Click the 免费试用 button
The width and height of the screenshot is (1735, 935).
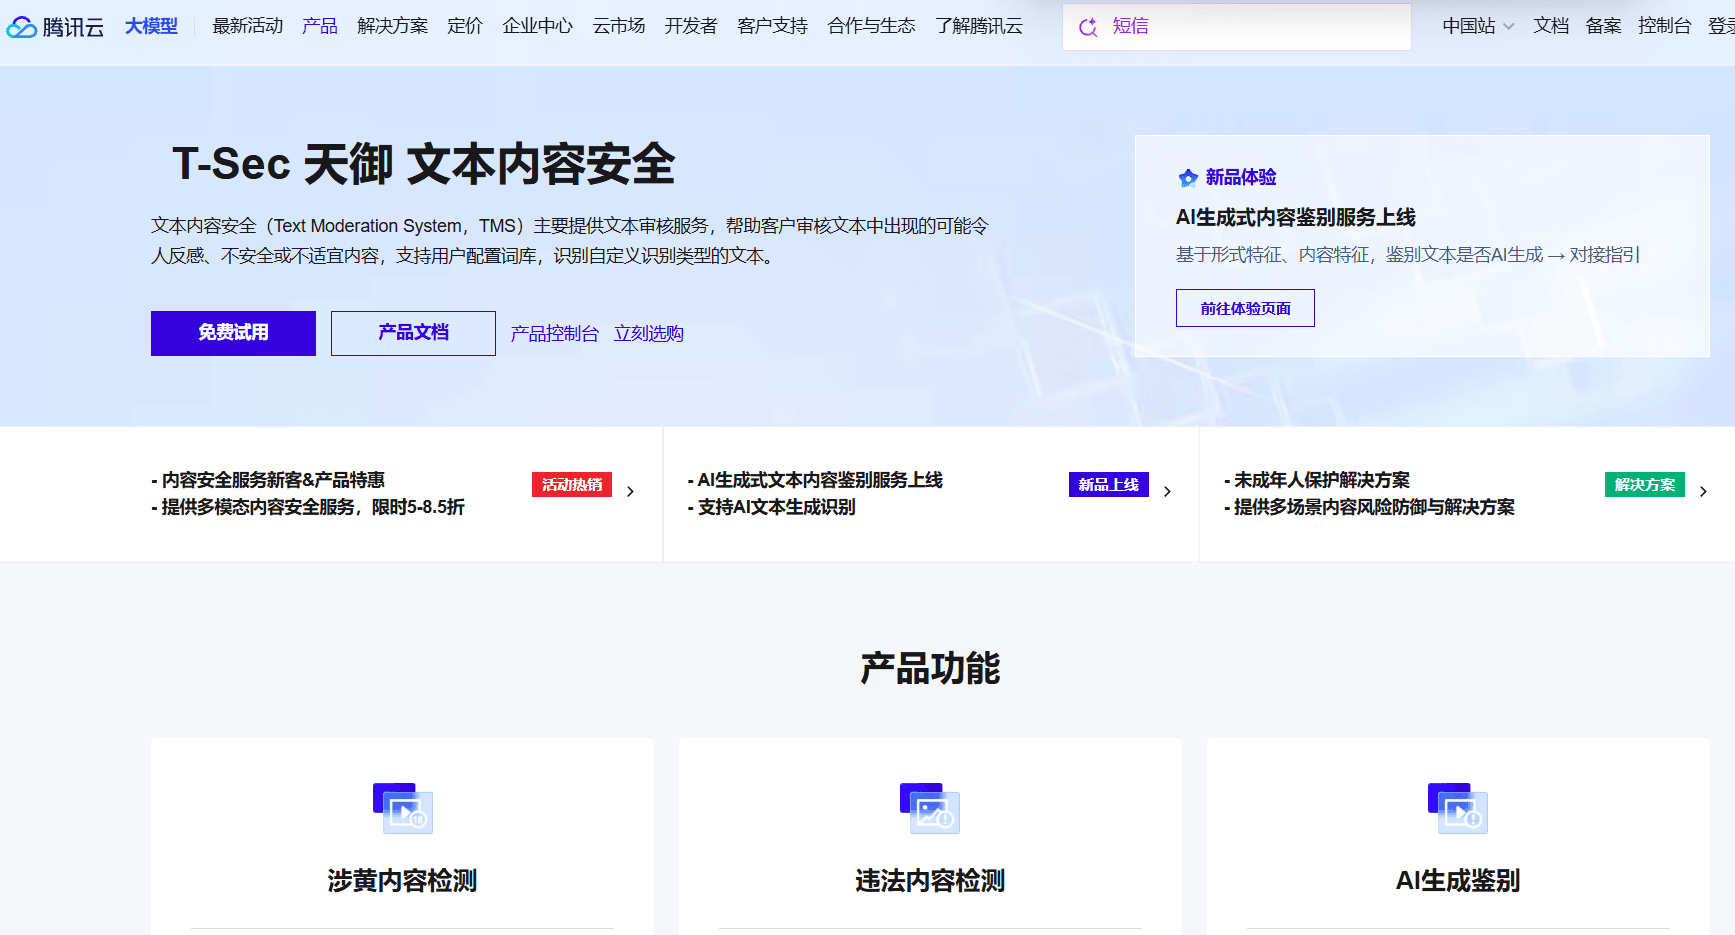pyautogui.click(x=233, y=333)
